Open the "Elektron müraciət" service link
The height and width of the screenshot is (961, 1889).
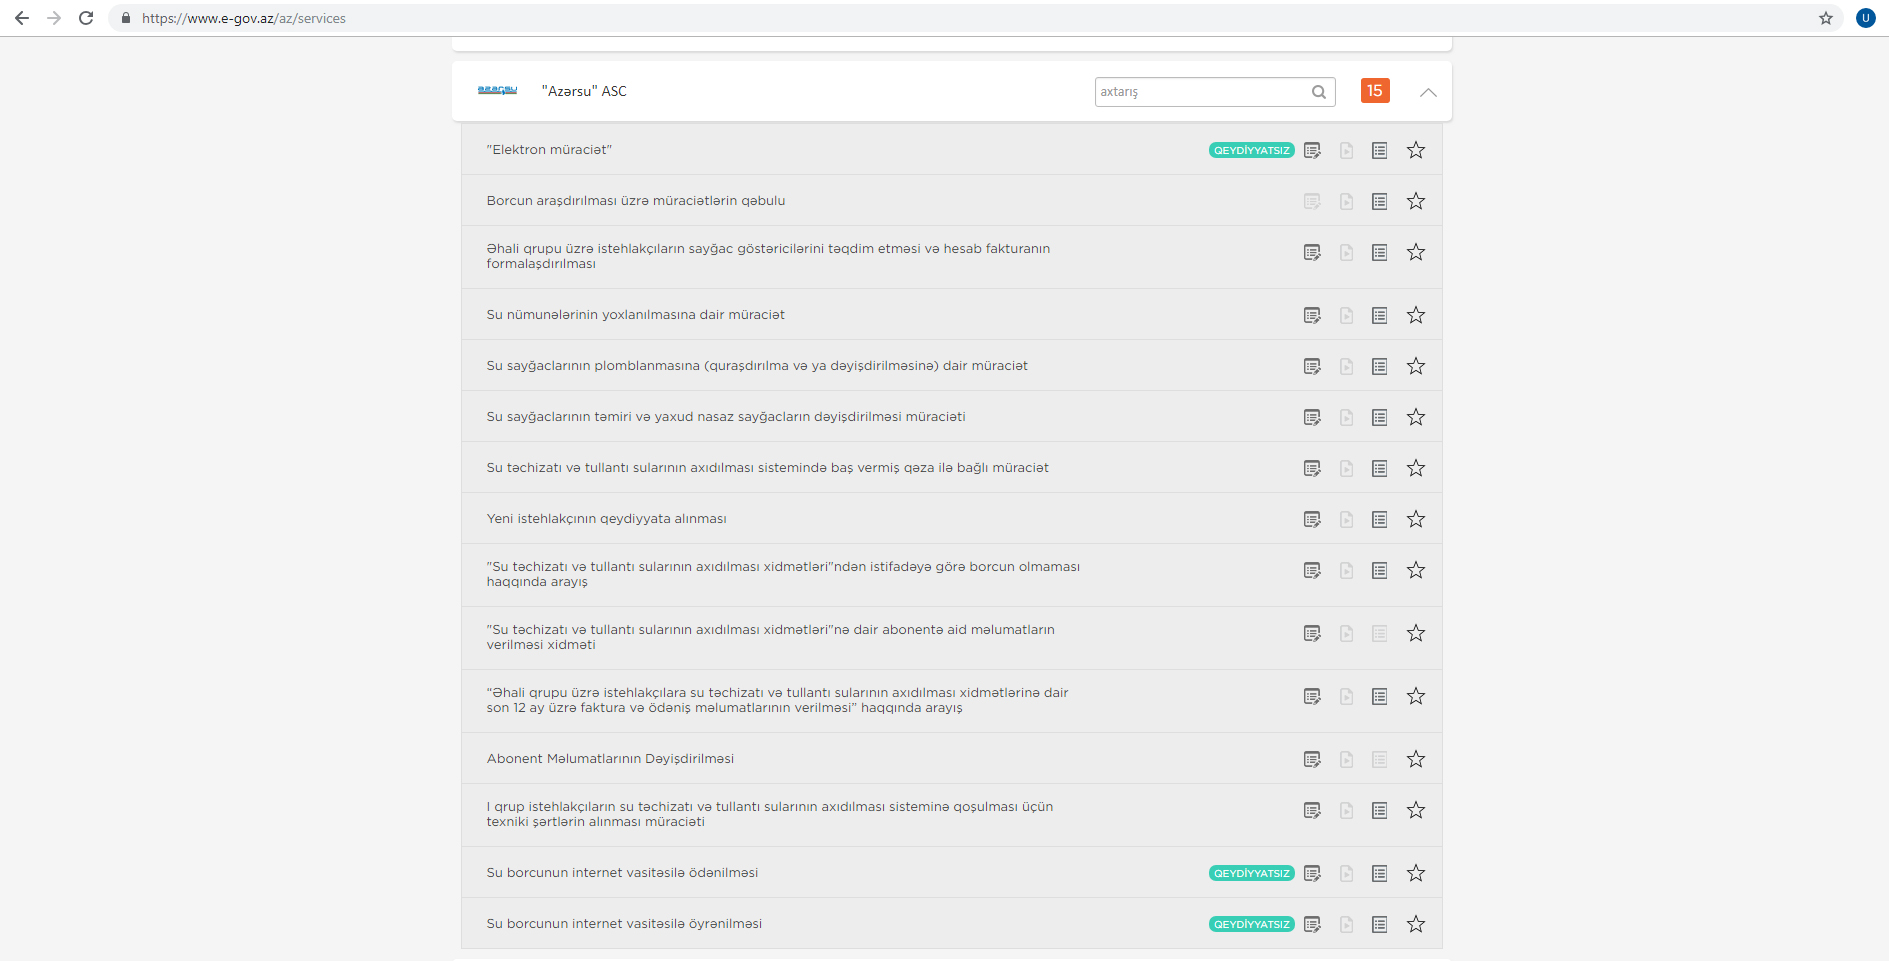point(549,150)
